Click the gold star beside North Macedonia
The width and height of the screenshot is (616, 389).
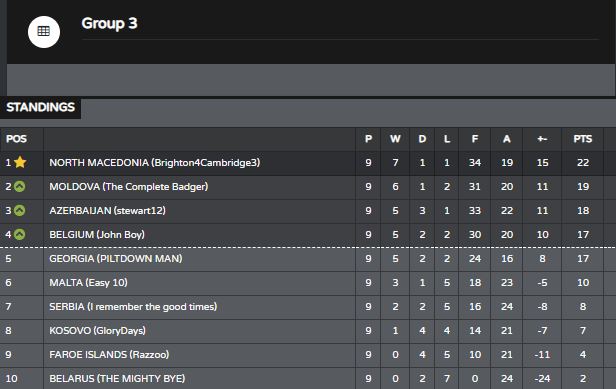pos(20,162)
